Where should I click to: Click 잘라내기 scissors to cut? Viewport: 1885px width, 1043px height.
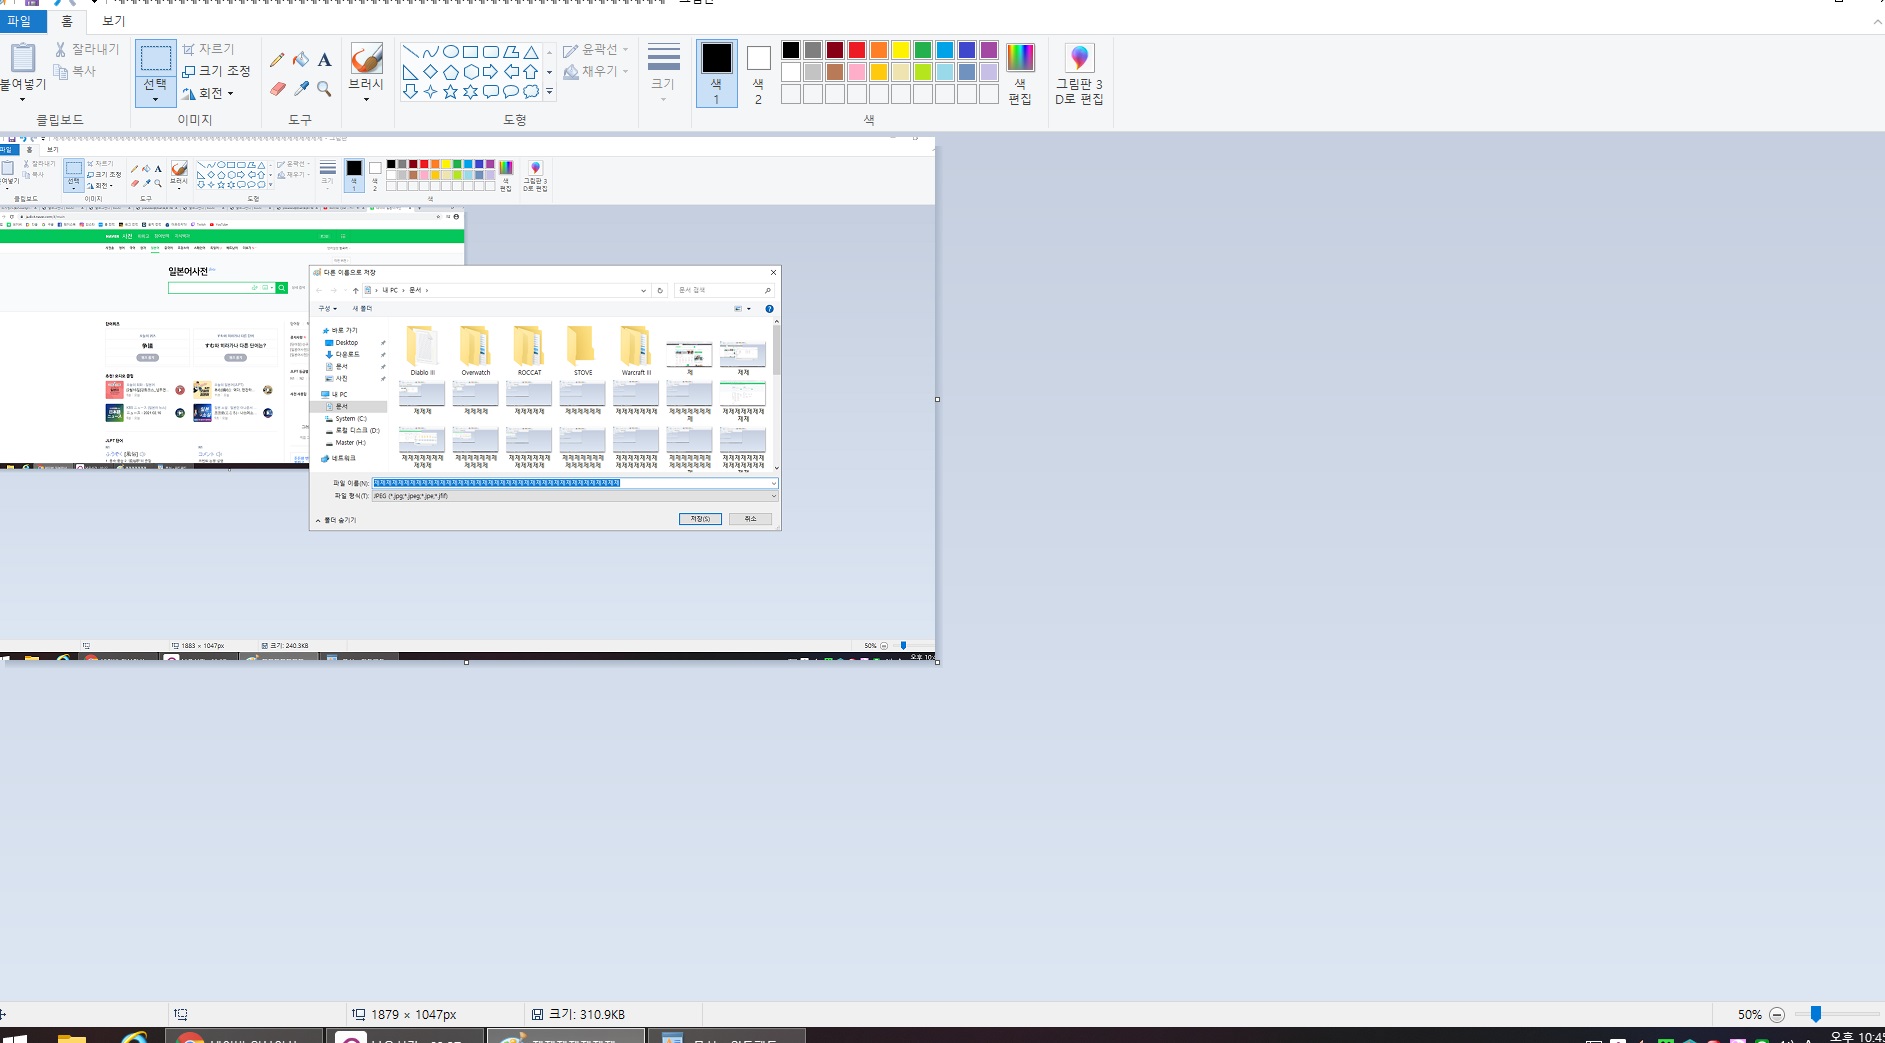click(87, 49)
